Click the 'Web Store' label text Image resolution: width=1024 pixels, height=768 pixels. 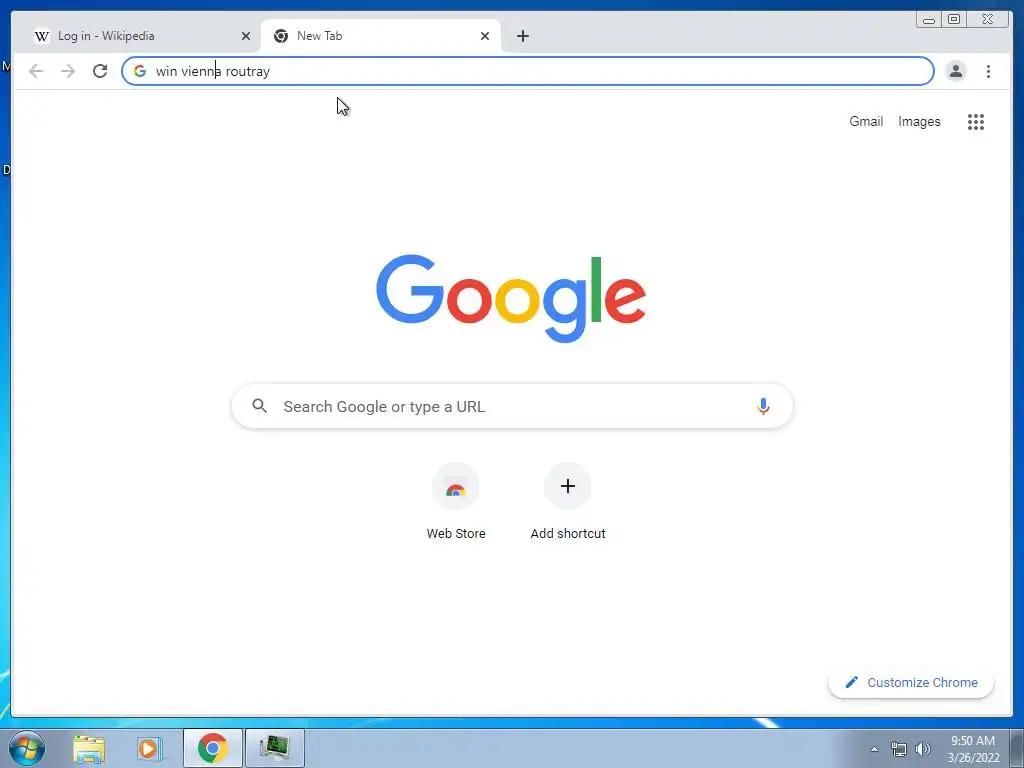(x=456, y=534)
